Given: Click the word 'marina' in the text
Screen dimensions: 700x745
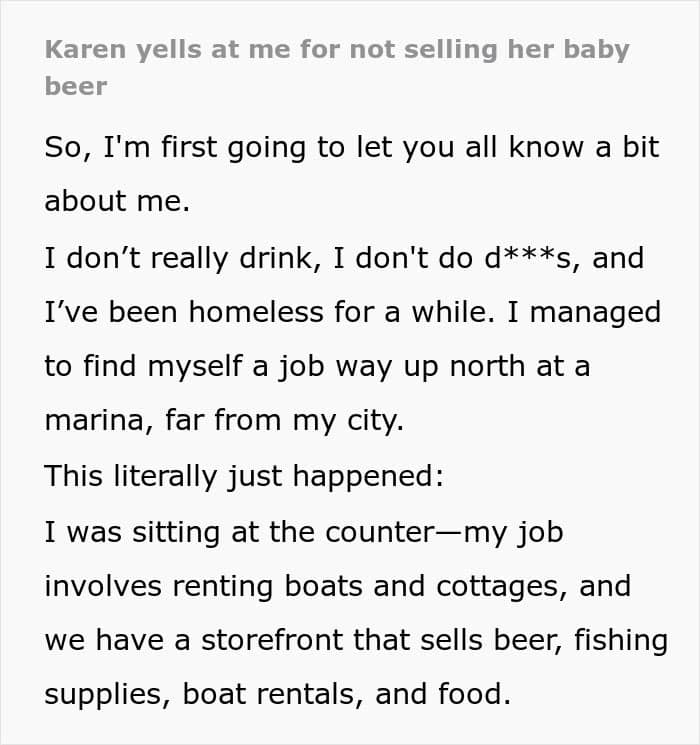Looking at the screenshot, I should click(94, 421).
